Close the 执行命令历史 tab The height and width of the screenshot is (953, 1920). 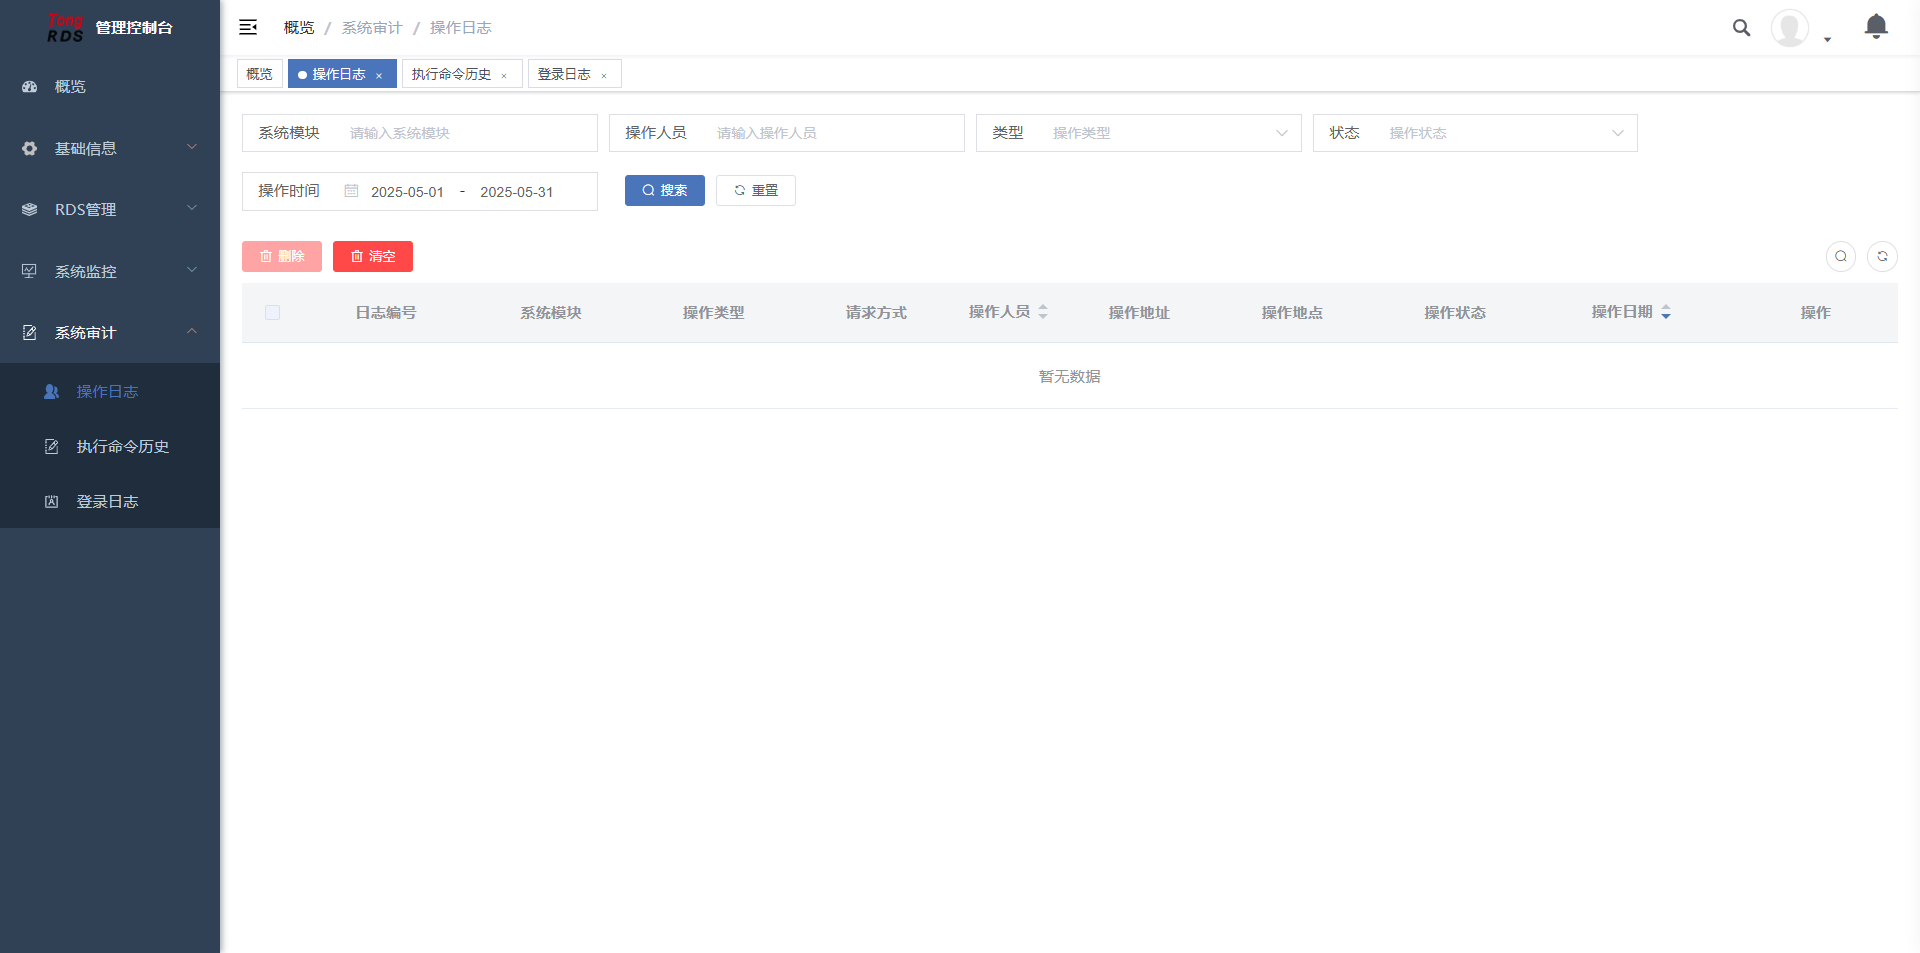click(x=504, y=76)
